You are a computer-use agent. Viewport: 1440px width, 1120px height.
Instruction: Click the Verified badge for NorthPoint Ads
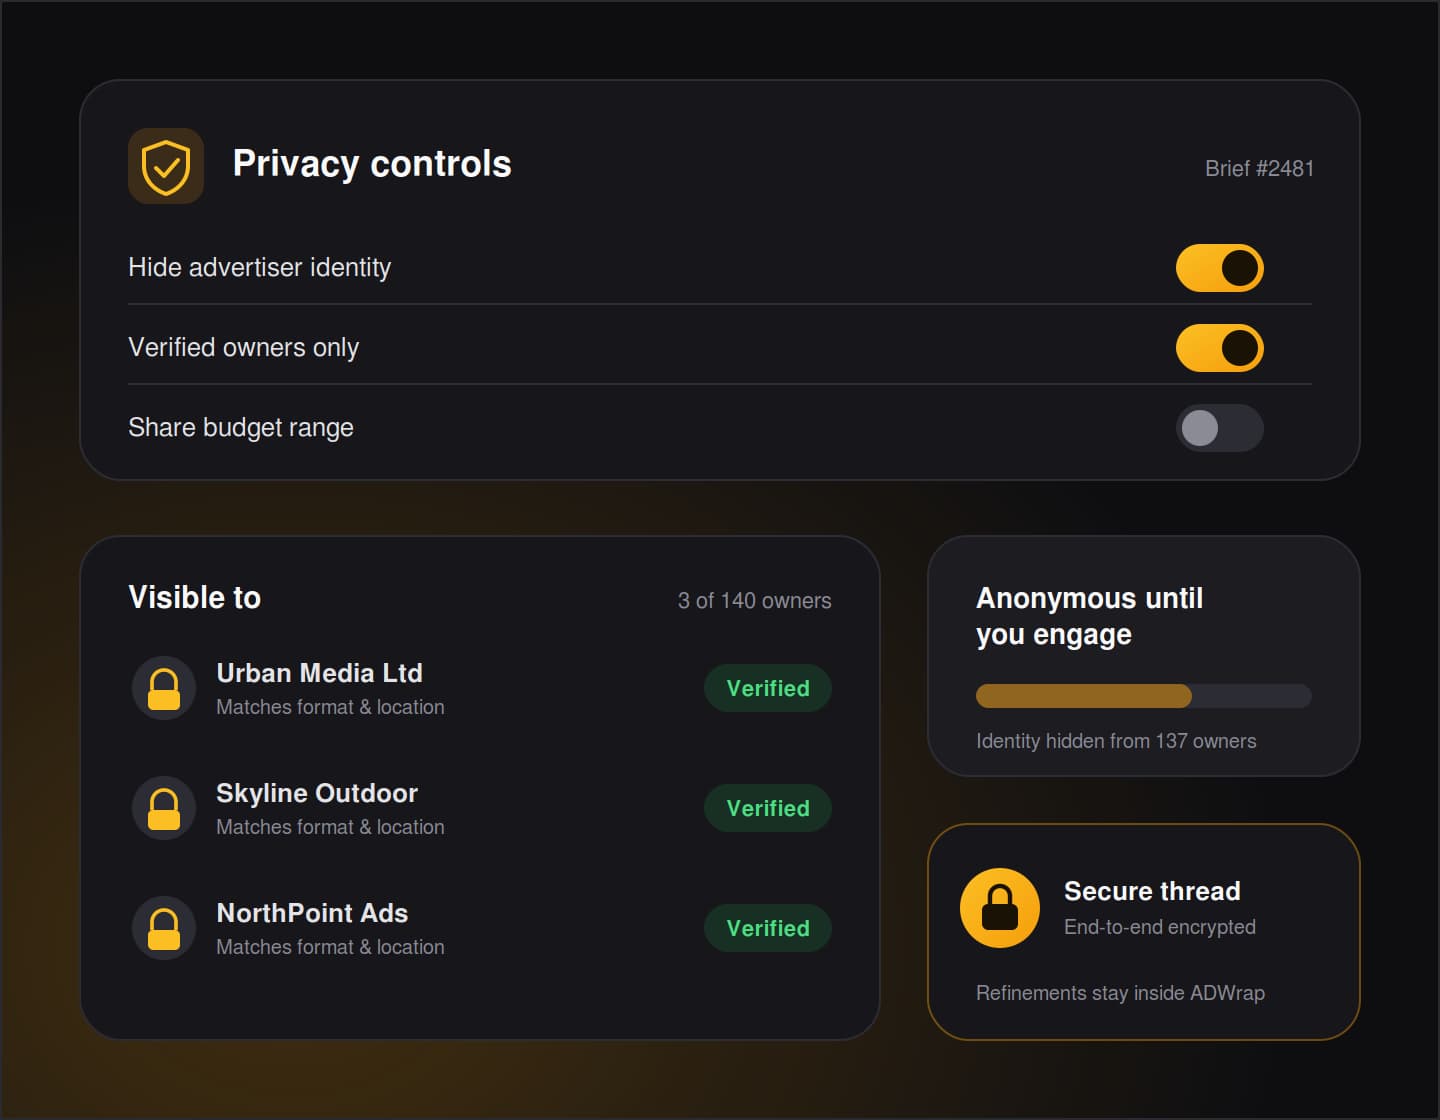pyautogui.click(x=768, y=928)
